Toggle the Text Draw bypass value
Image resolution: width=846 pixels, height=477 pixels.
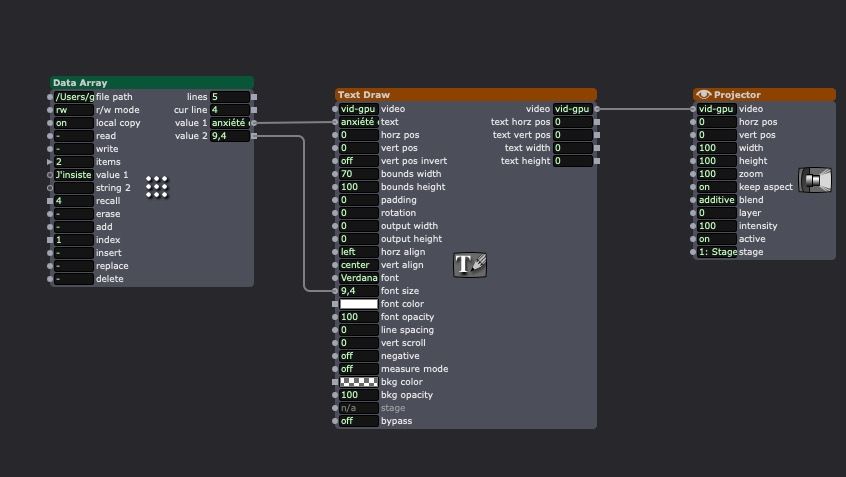pyautogui.click(x=358, y=421)
